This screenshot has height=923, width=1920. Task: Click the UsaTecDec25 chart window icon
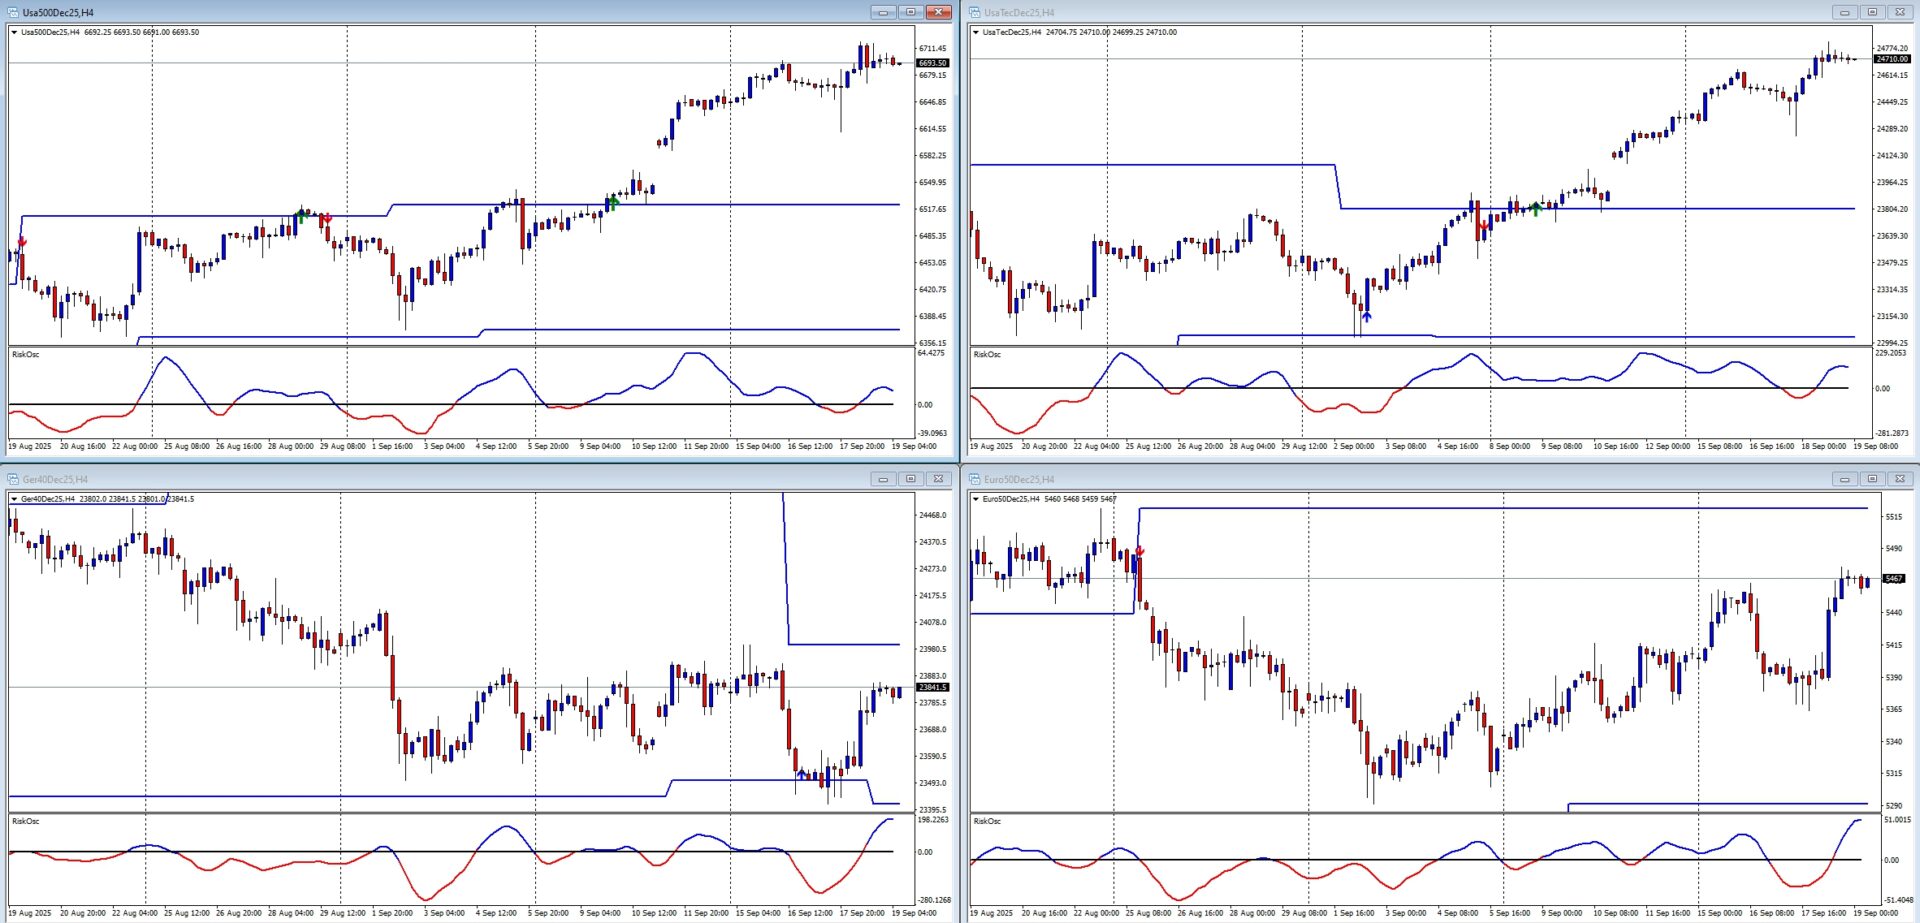pyautogui.click(x=975, y=12)
